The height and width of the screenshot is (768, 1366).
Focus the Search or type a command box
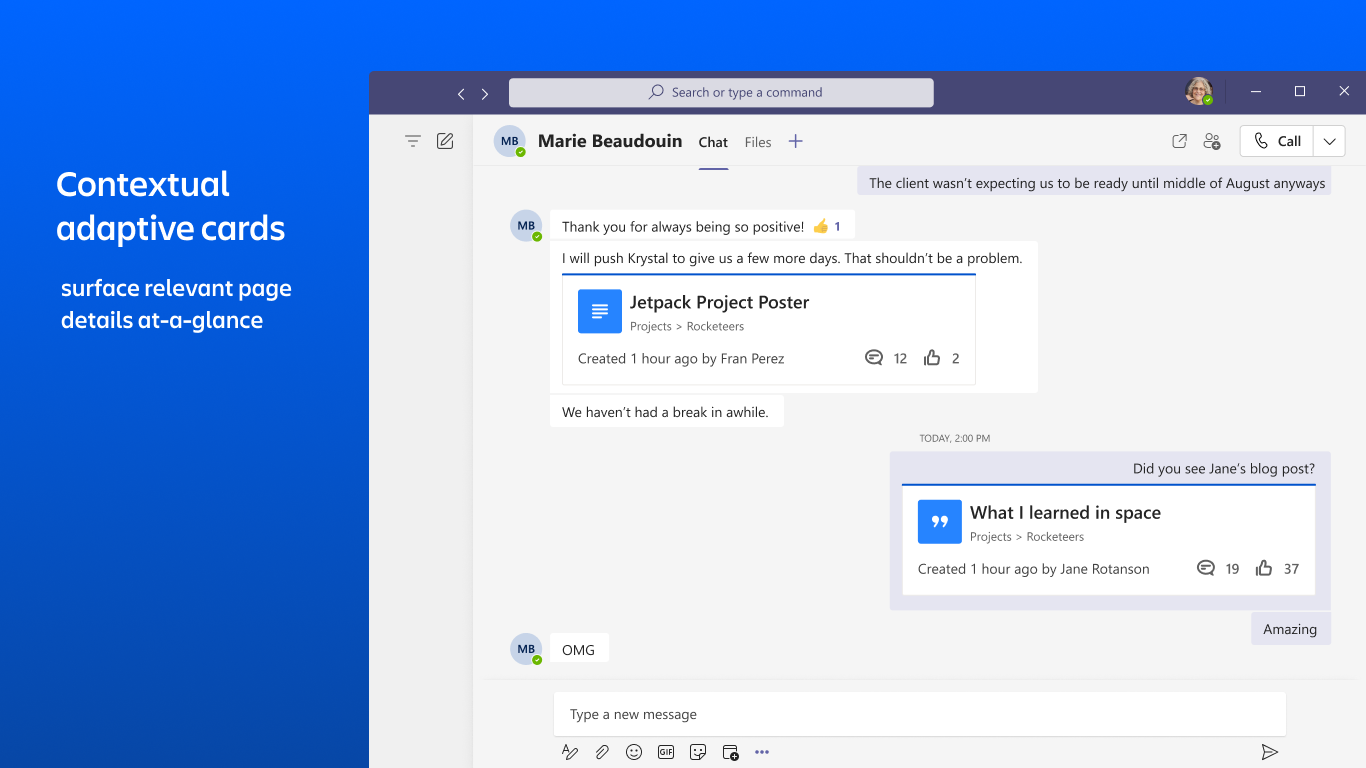(721, 93)
